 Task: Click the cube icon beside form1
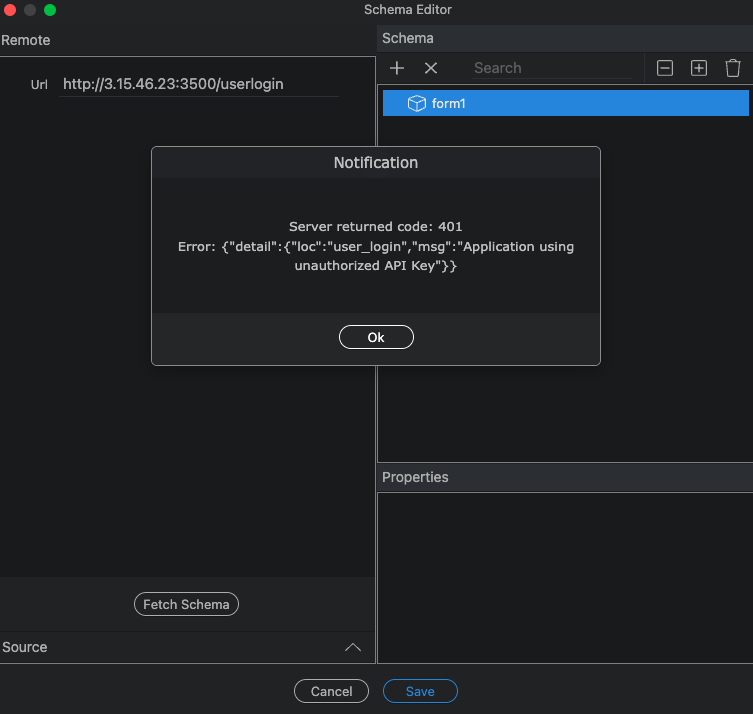417,103
